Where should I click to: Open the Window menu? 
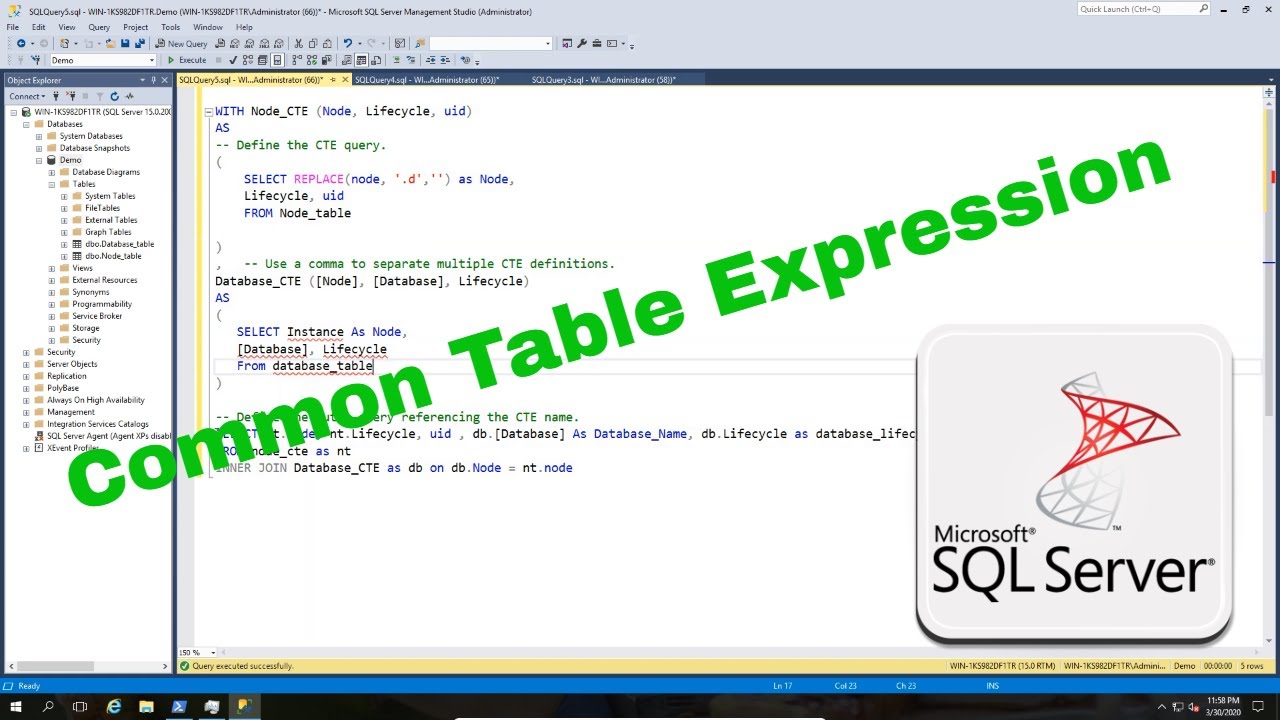(208, 27)
